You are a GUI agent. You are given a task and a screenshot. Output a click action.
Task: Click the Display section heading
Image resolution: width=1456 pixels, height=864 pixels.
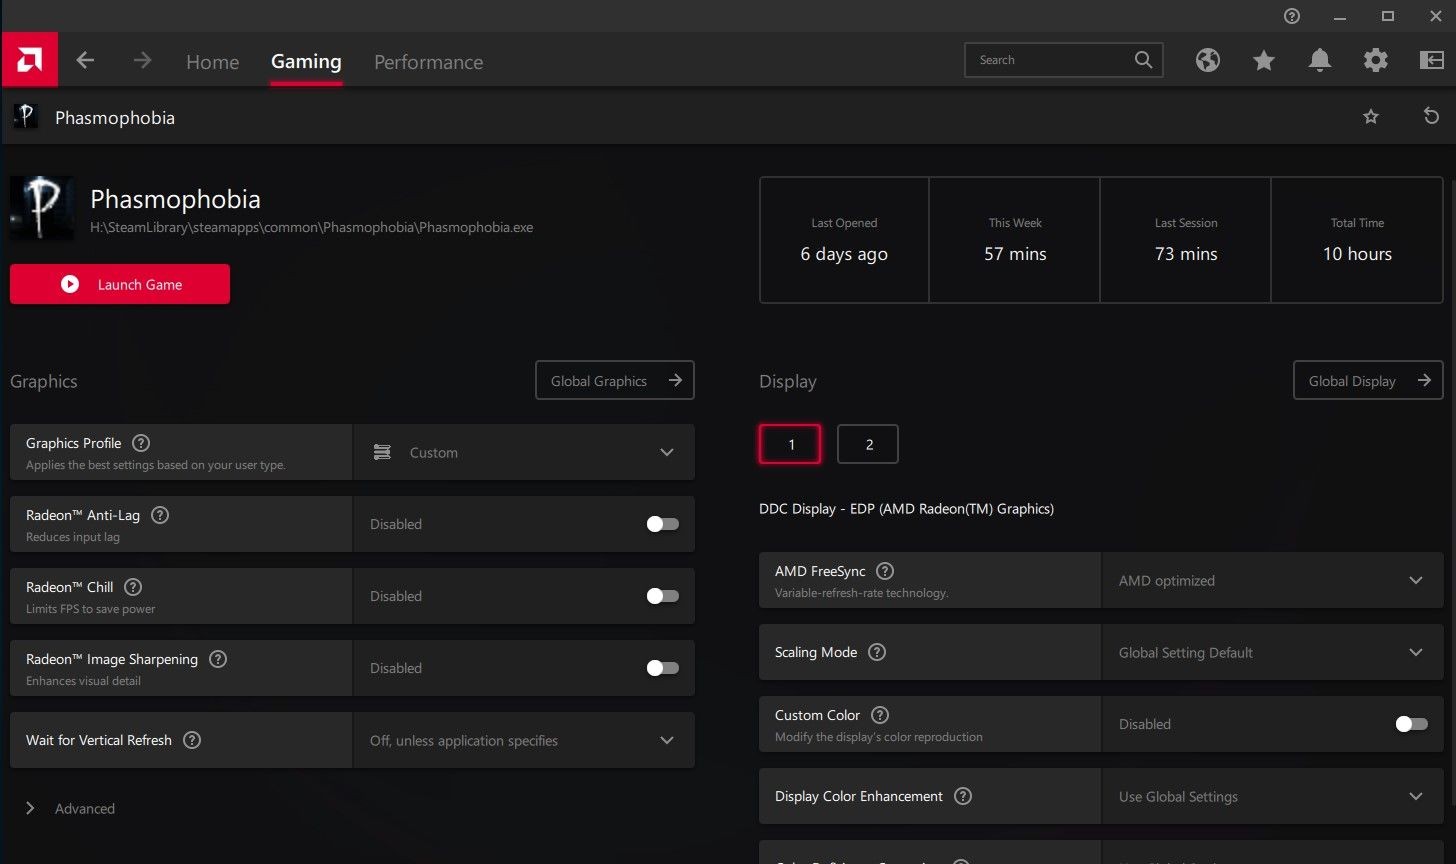click(x=788, y=381)
